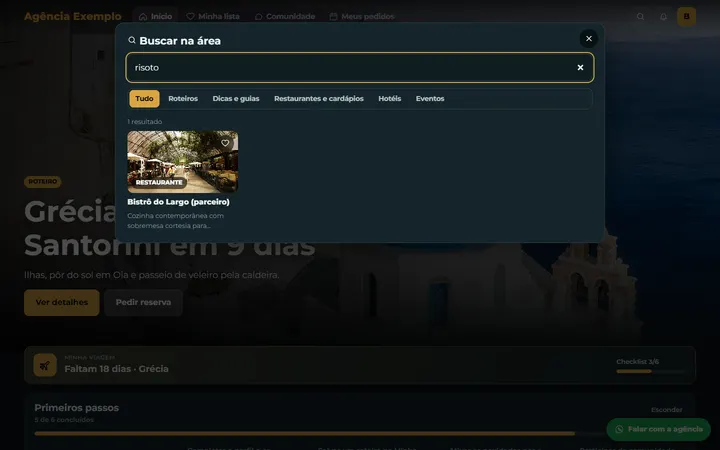Close the Buscar na área dialog
This screenshot has width=720, height=450.
[x=589, y=39]
